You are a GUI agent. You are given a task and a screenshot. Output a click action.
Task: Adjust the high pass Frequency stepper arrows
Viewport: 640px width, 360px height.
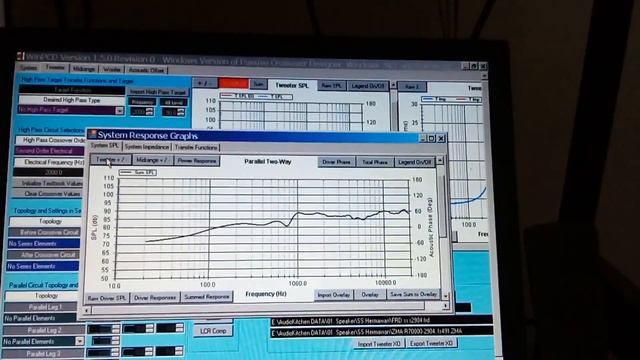coord(149,111)
